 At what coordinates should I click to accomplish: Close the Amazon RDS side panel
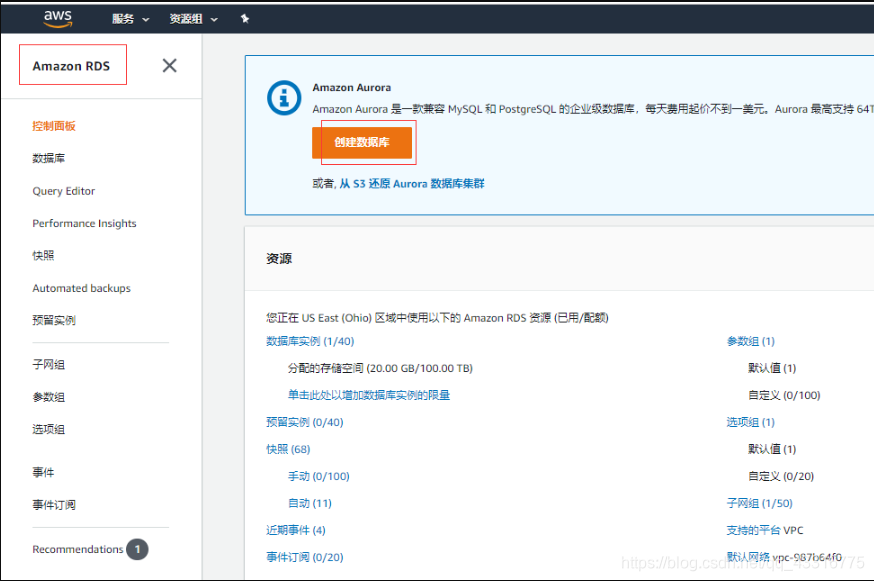pos(169,65)
